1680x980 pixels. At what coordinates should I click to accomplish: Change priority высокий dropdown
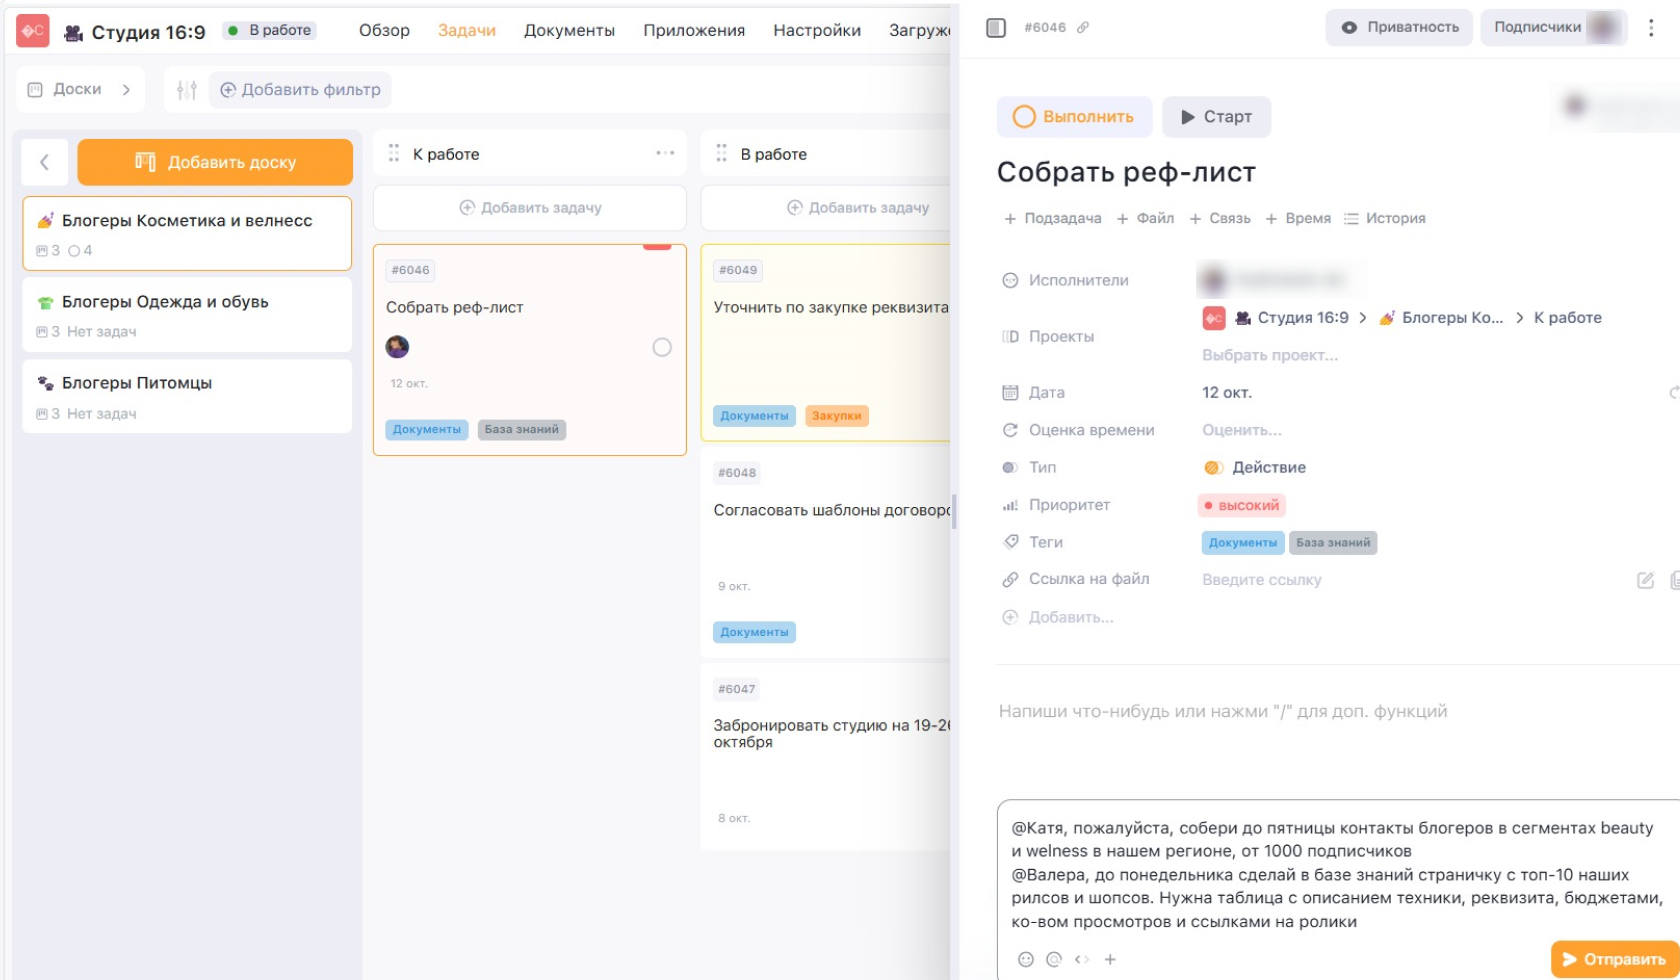pyautogui.click(x=1241, y=505)
